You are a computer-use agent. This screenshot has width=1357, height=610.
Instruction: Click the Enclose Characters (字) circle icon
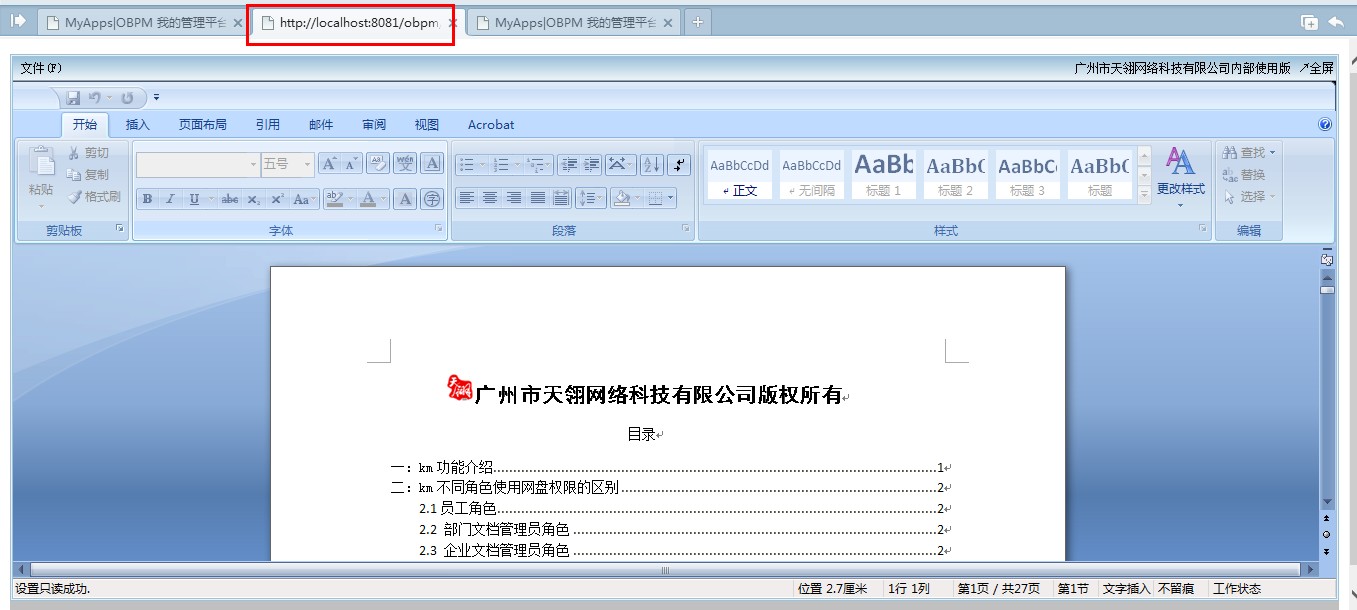pos(432,199)
